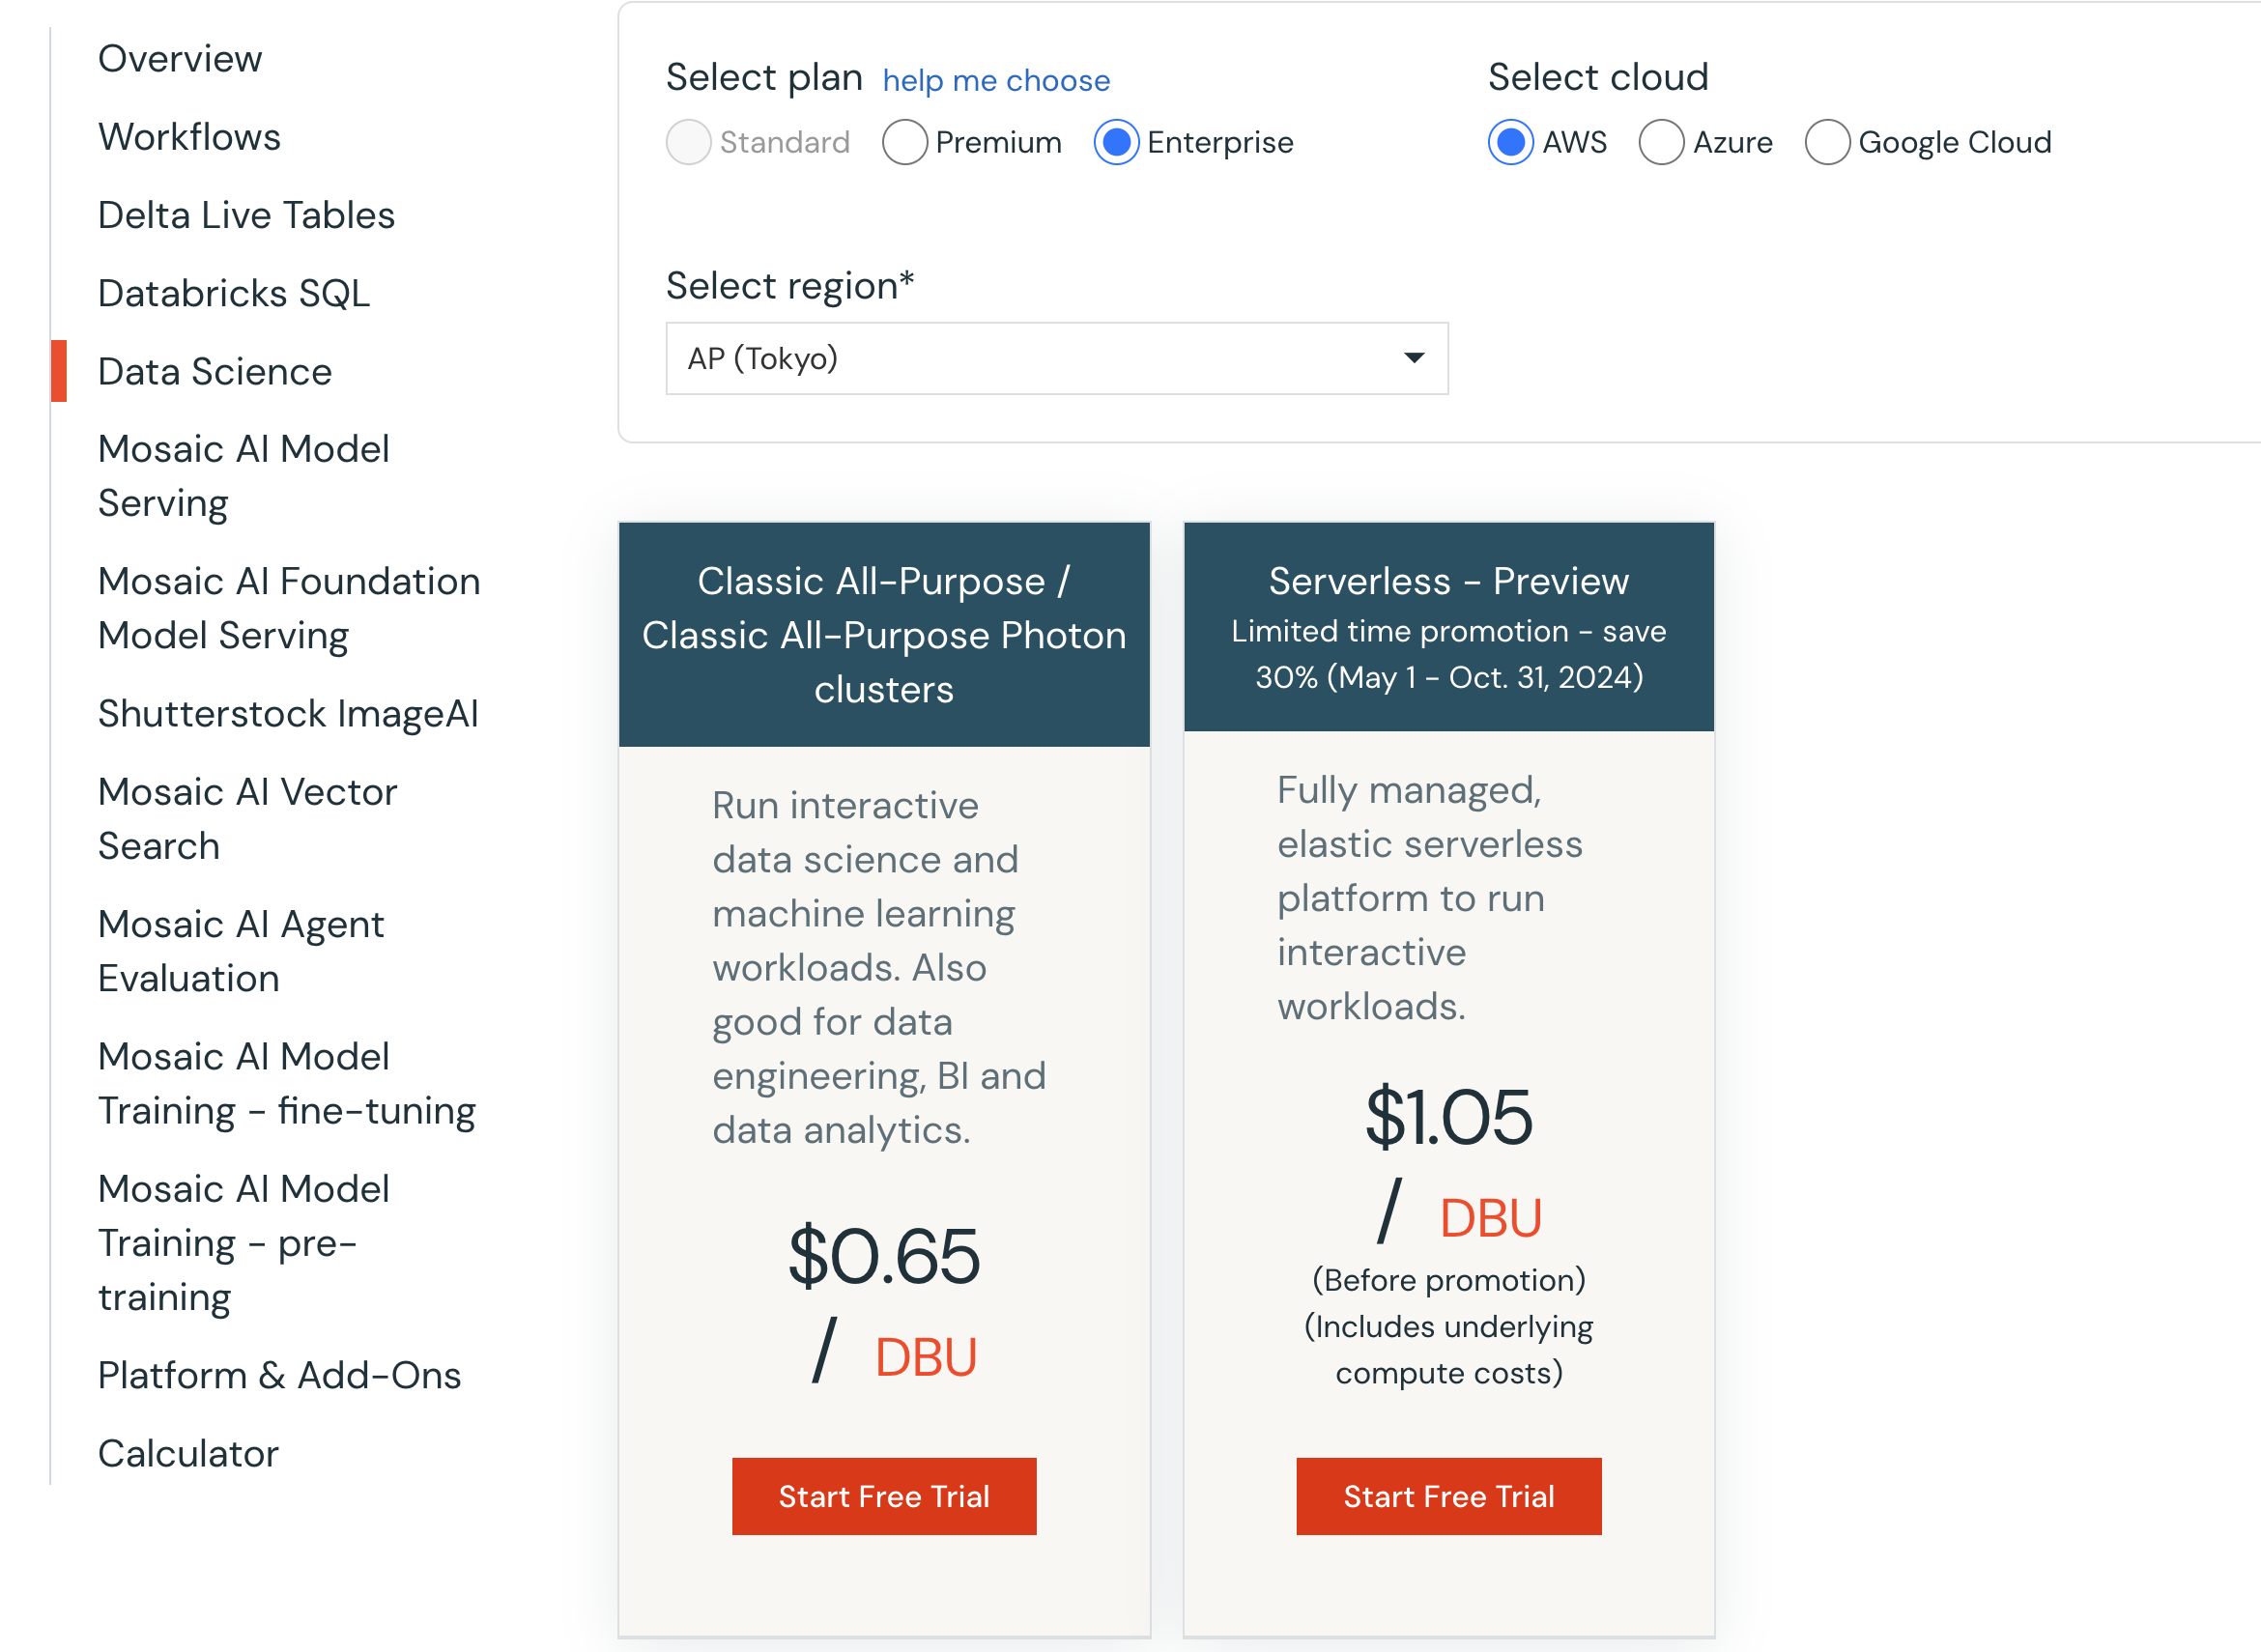Viewport: 2261px width, 1652px height.
Task: Select the Enterprise plan option
Action: (x=1116, y=142)
